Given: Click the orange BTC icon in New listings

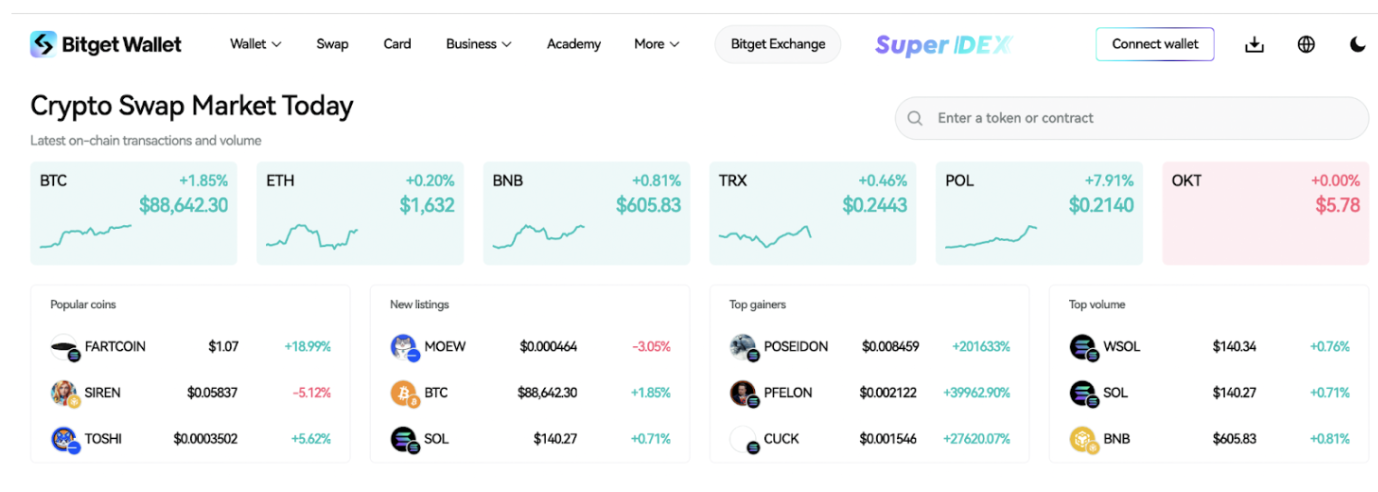Looking at the screenshot, I should point(404,393).
